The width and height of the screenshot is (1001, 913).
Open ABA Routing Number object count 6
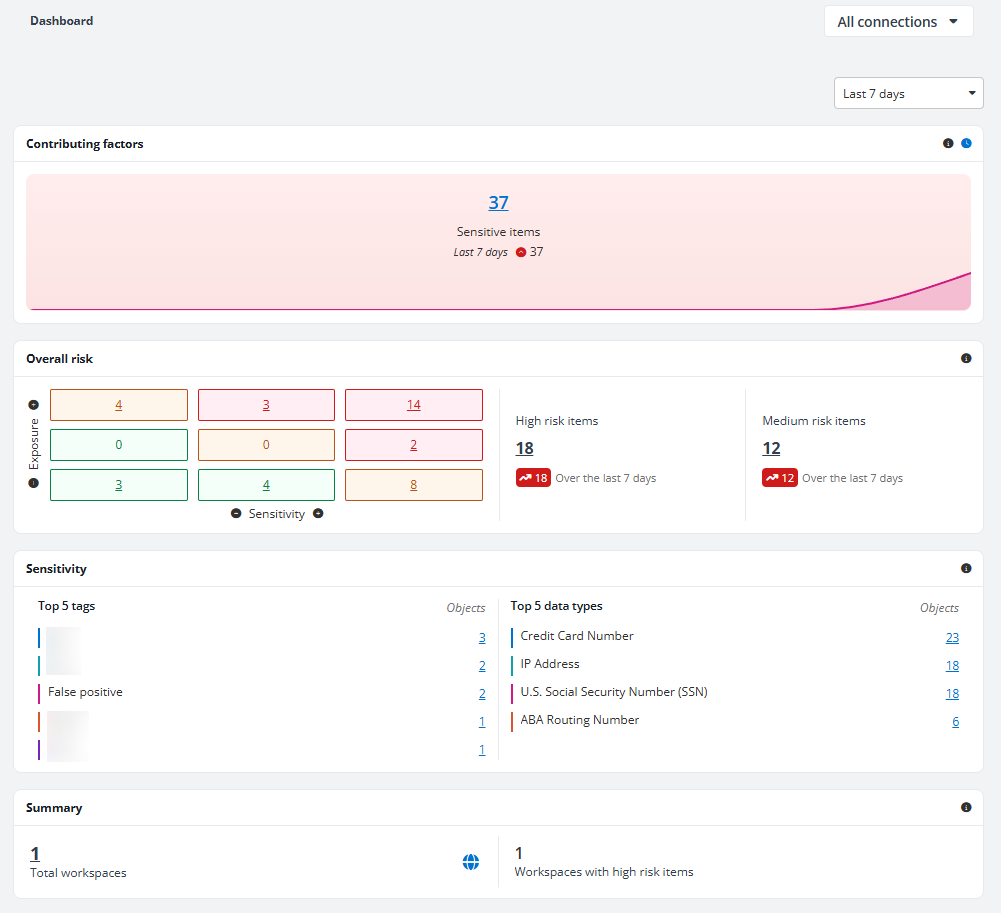point(956,721)
